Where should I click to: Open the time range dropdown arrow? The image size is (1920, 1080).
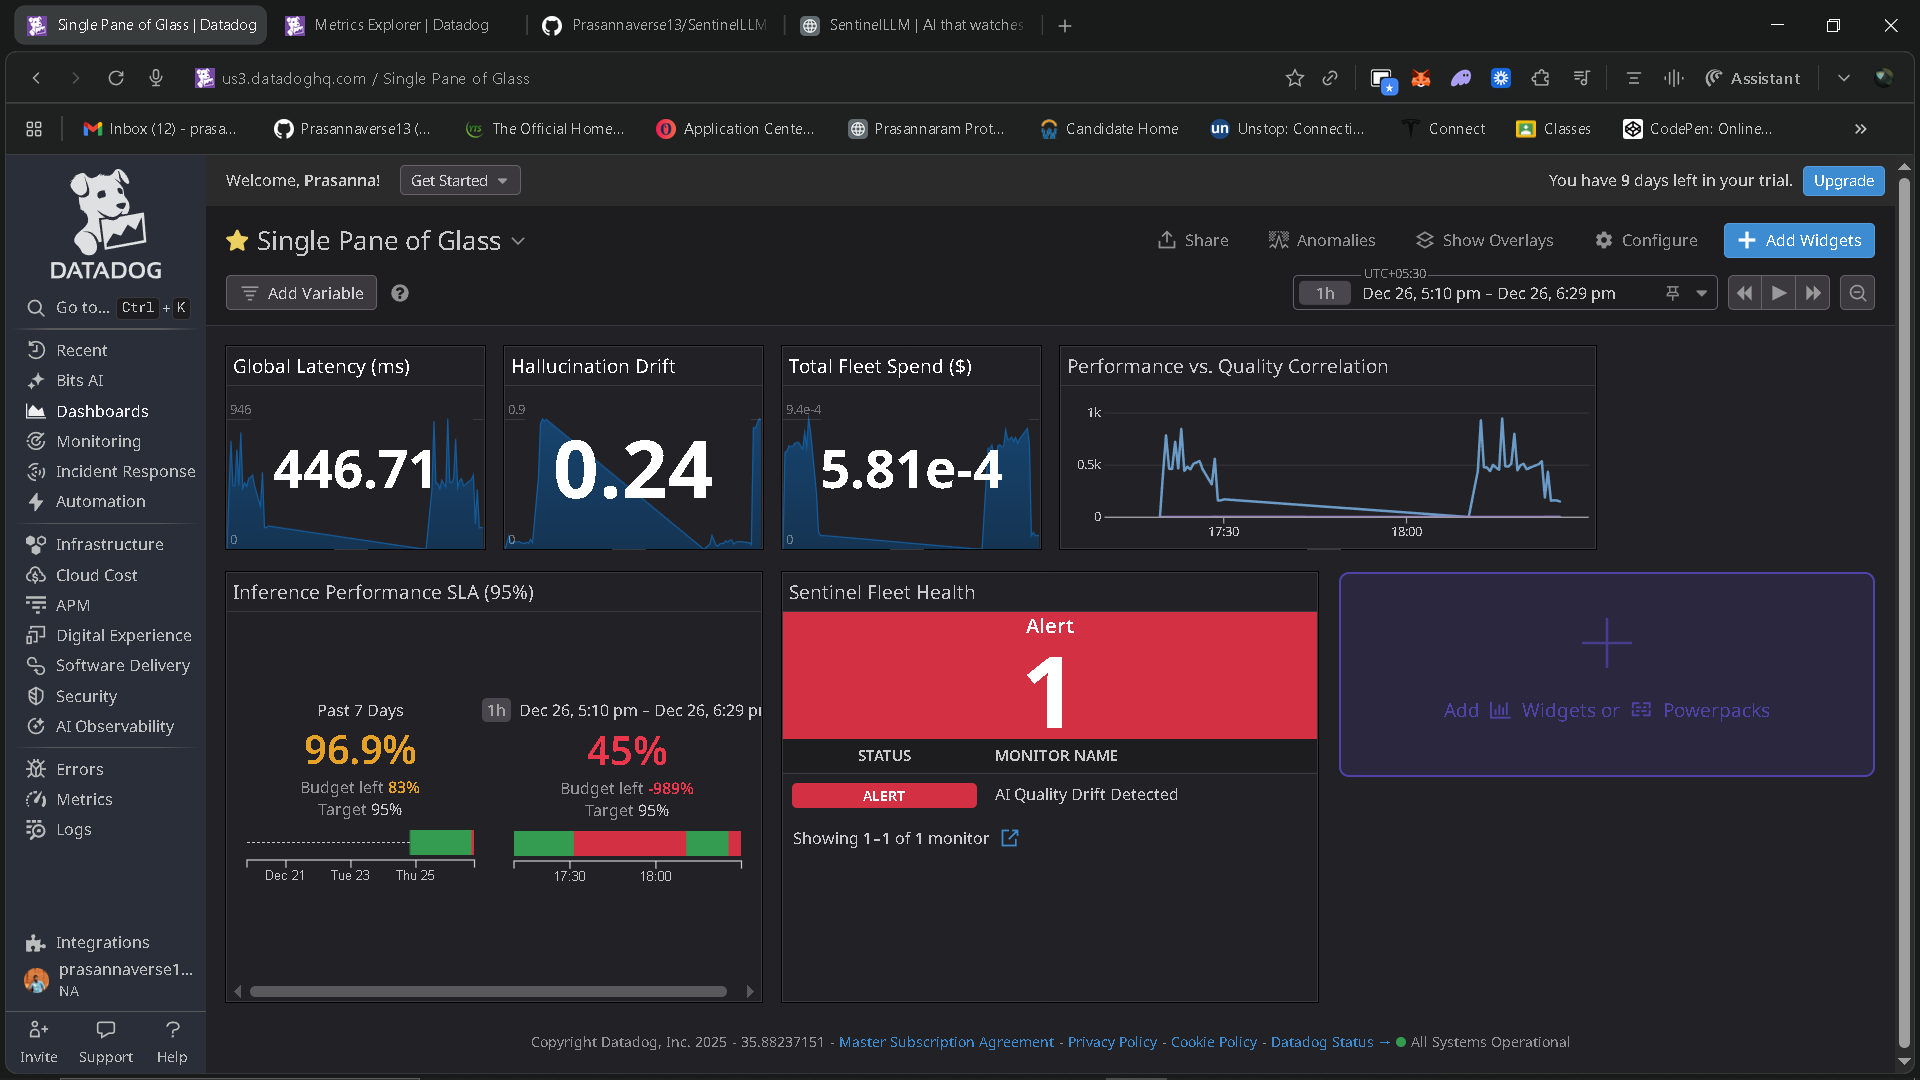1701,293
